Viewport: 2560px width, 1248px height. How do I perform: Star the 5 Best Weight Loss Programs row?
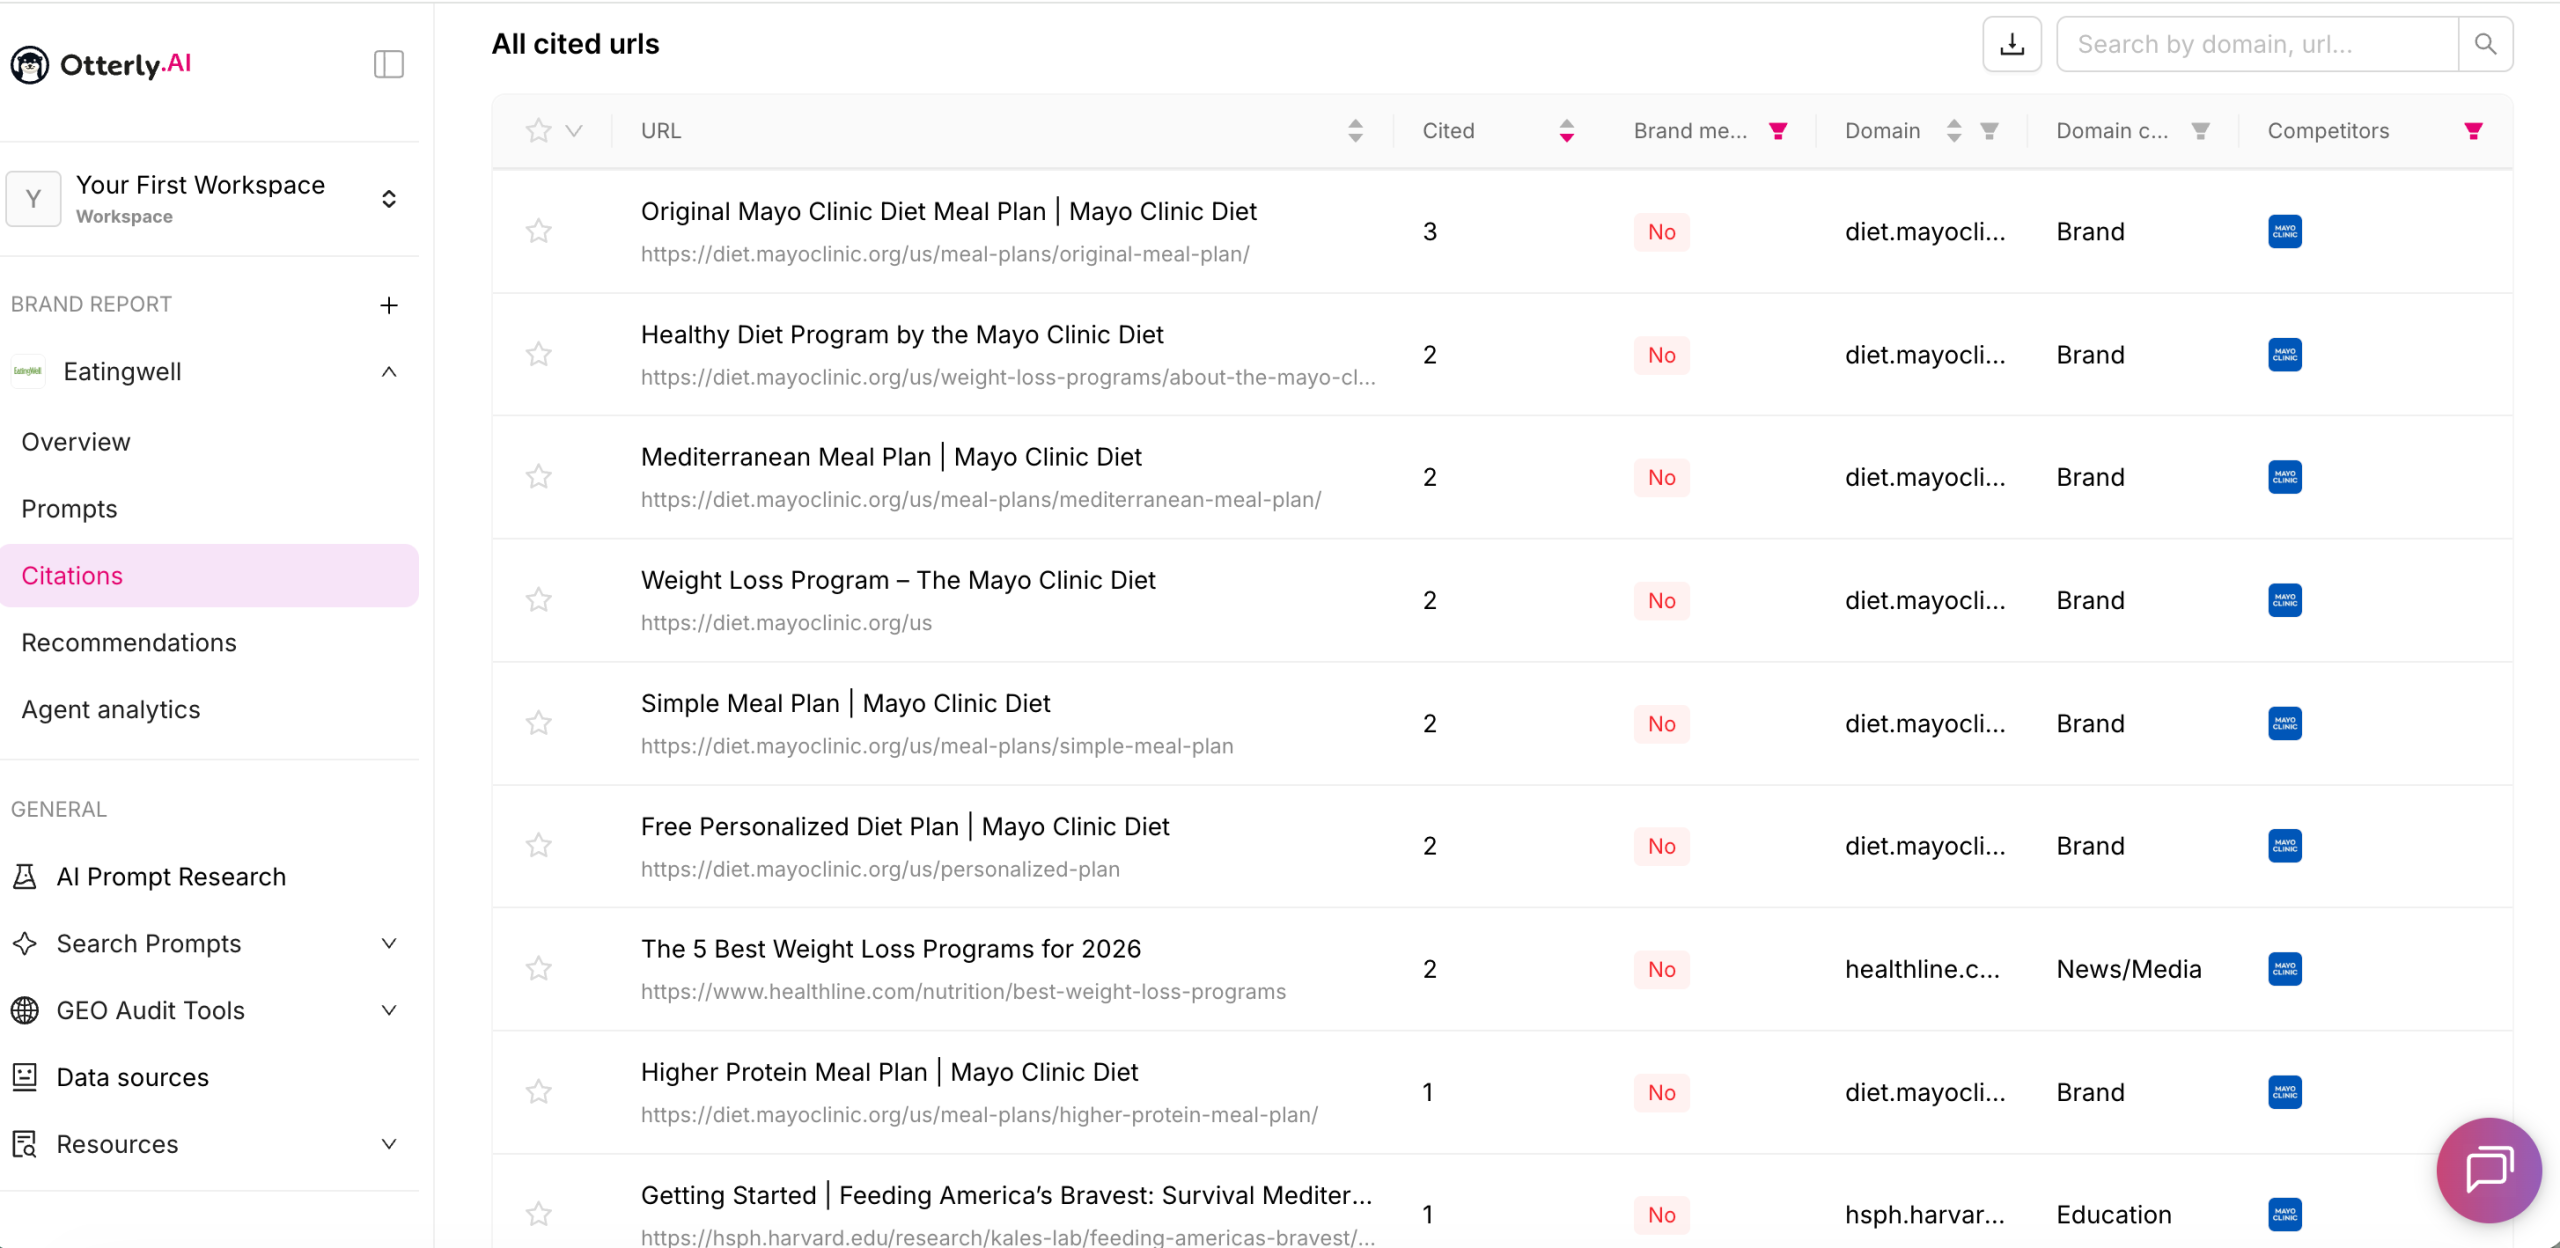pyautogui.click(x=539, y=968)
